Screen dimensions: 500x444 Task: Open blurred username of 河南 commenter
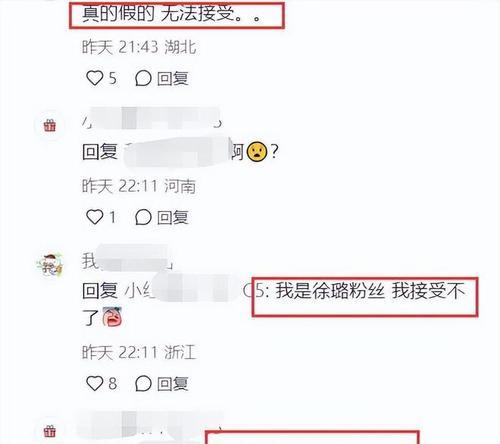[x=152, y=119]
